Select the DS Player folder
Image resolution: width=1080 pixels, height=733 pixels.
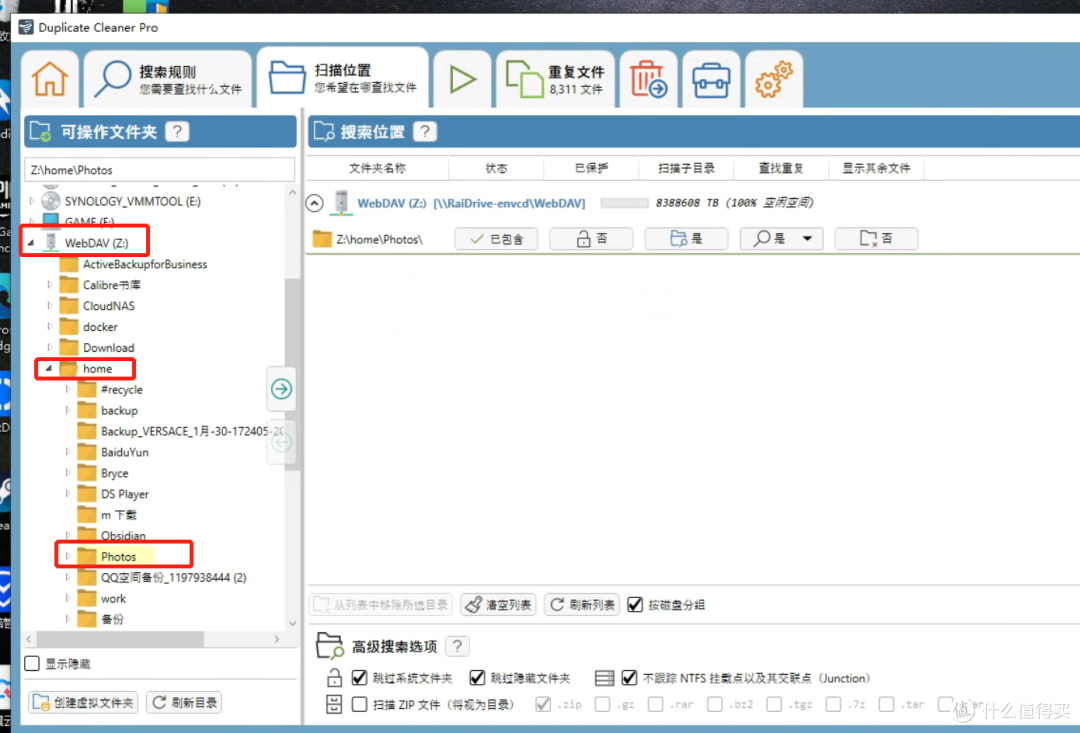coord(125,494)
